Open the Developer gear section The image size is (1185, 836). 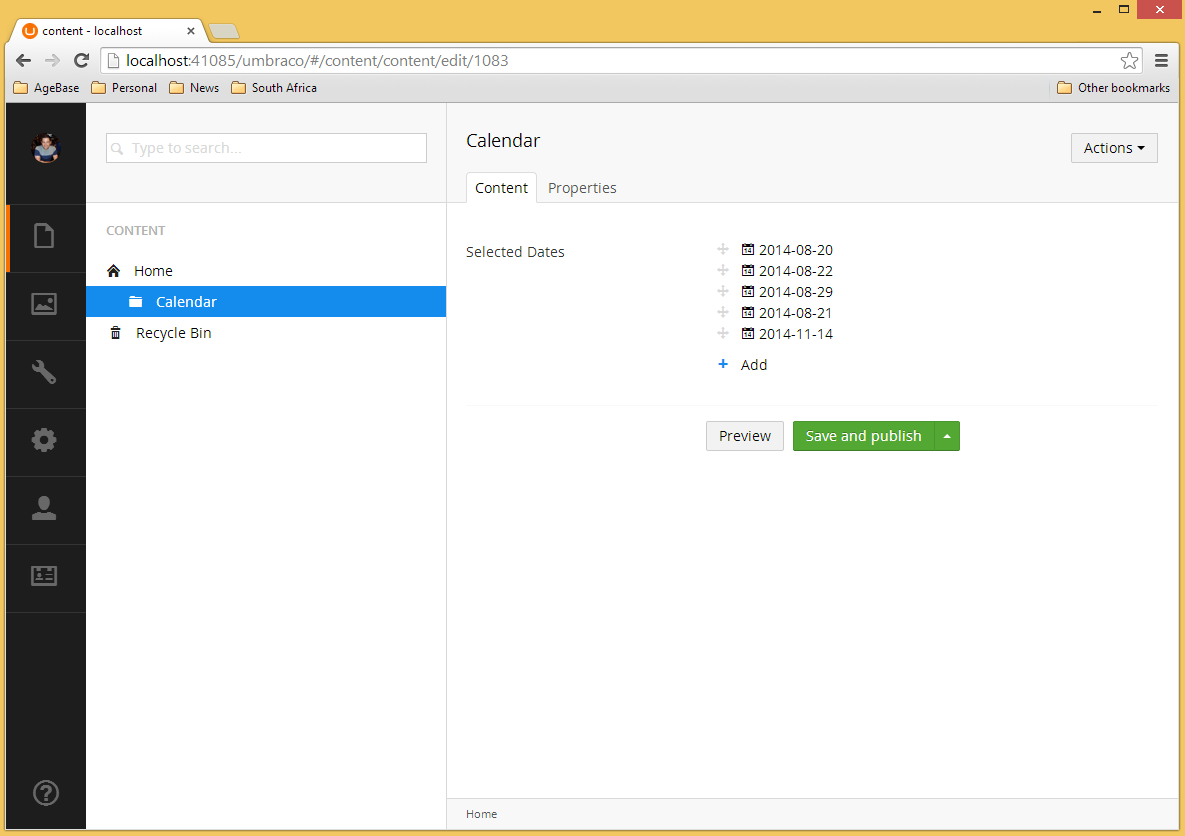[44, 440]
